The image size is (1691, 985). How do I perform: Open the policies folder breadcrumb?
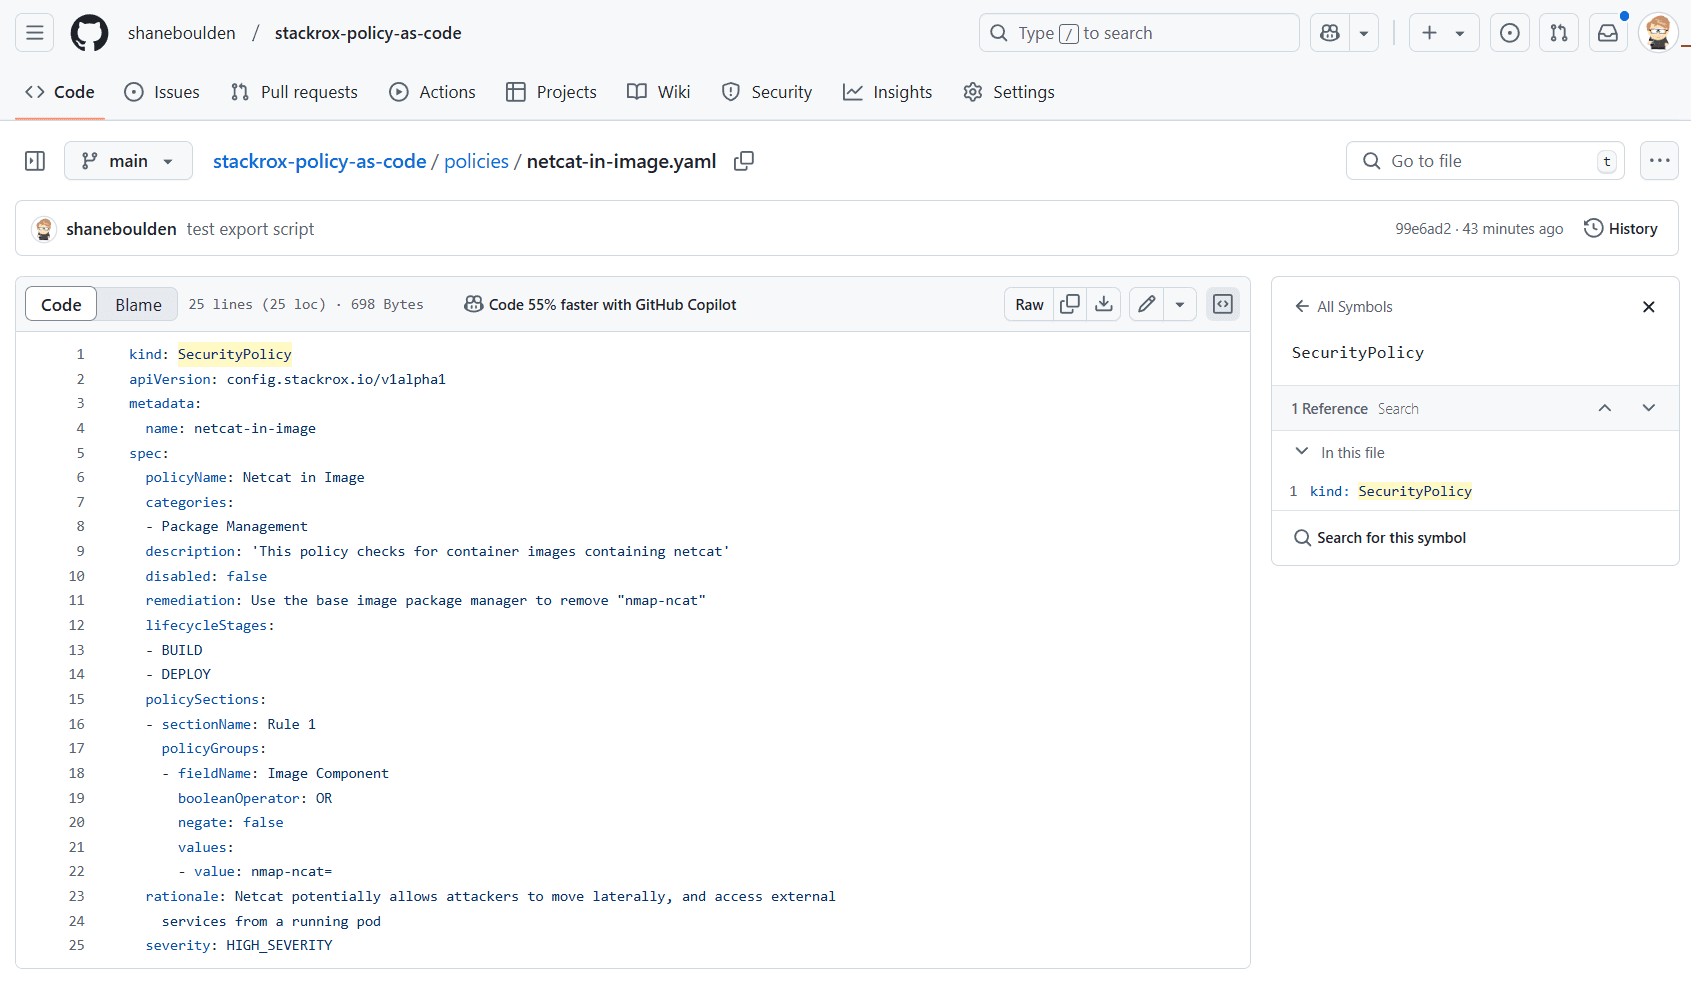click(x=477, y=161)
